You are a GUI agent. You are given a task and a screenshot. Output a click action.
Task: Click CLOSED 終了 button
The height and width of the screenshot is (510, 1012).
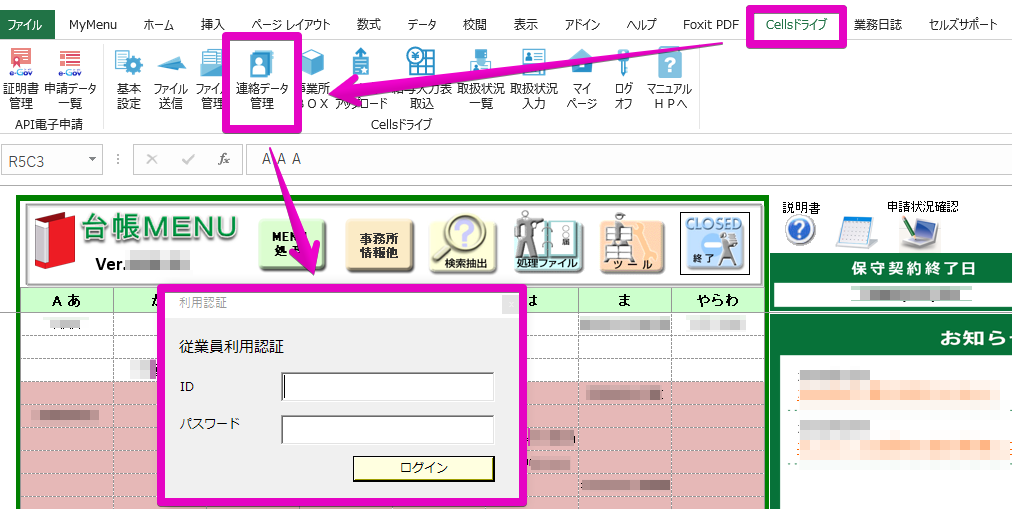click(x=714, y=243)
